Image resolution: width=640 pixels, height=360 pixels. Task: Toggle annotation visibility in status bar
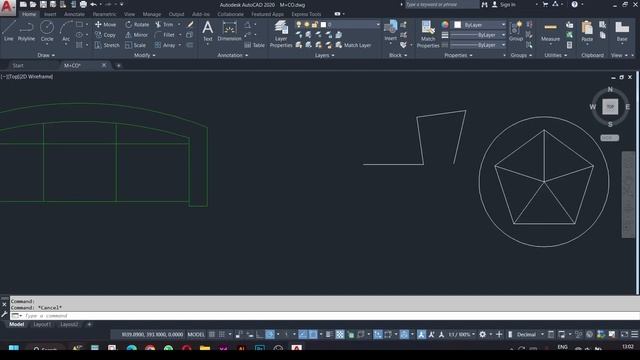coord(421,334)
